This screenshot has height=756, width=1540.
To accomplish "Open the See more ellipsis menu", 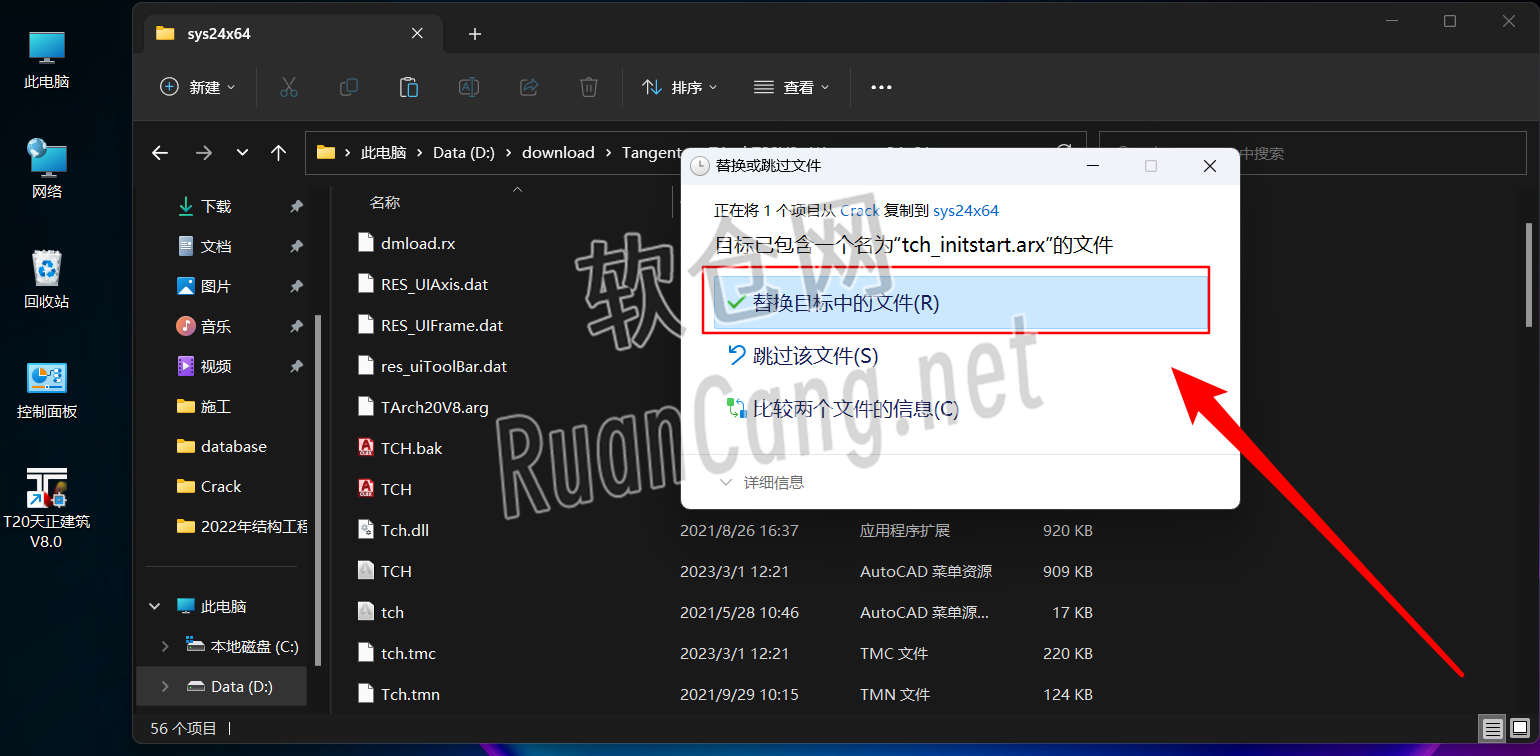I will click(880, 87).
